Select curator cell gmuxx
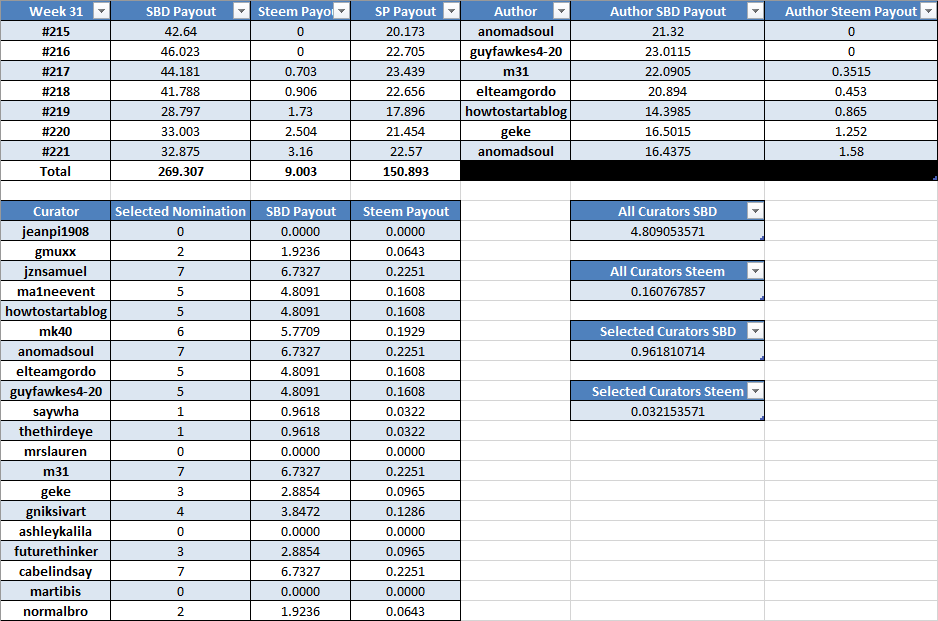Screen dimensions: 938x621 [56, 251]
